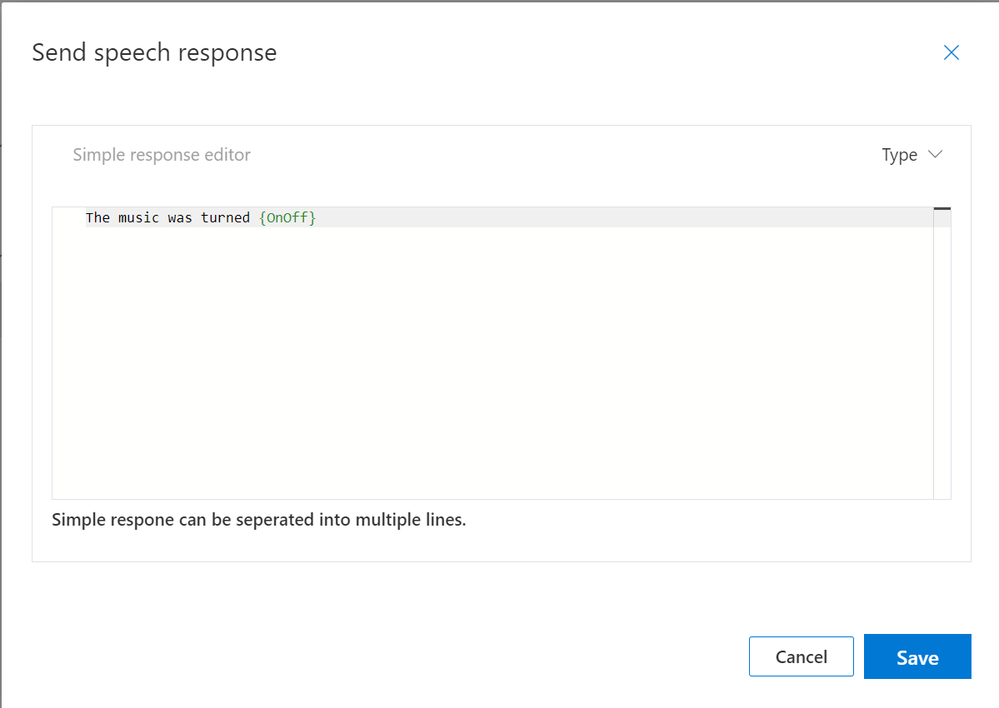Click the "Simple response editor" label
This screenshot has height=708, width=999.
162,155
